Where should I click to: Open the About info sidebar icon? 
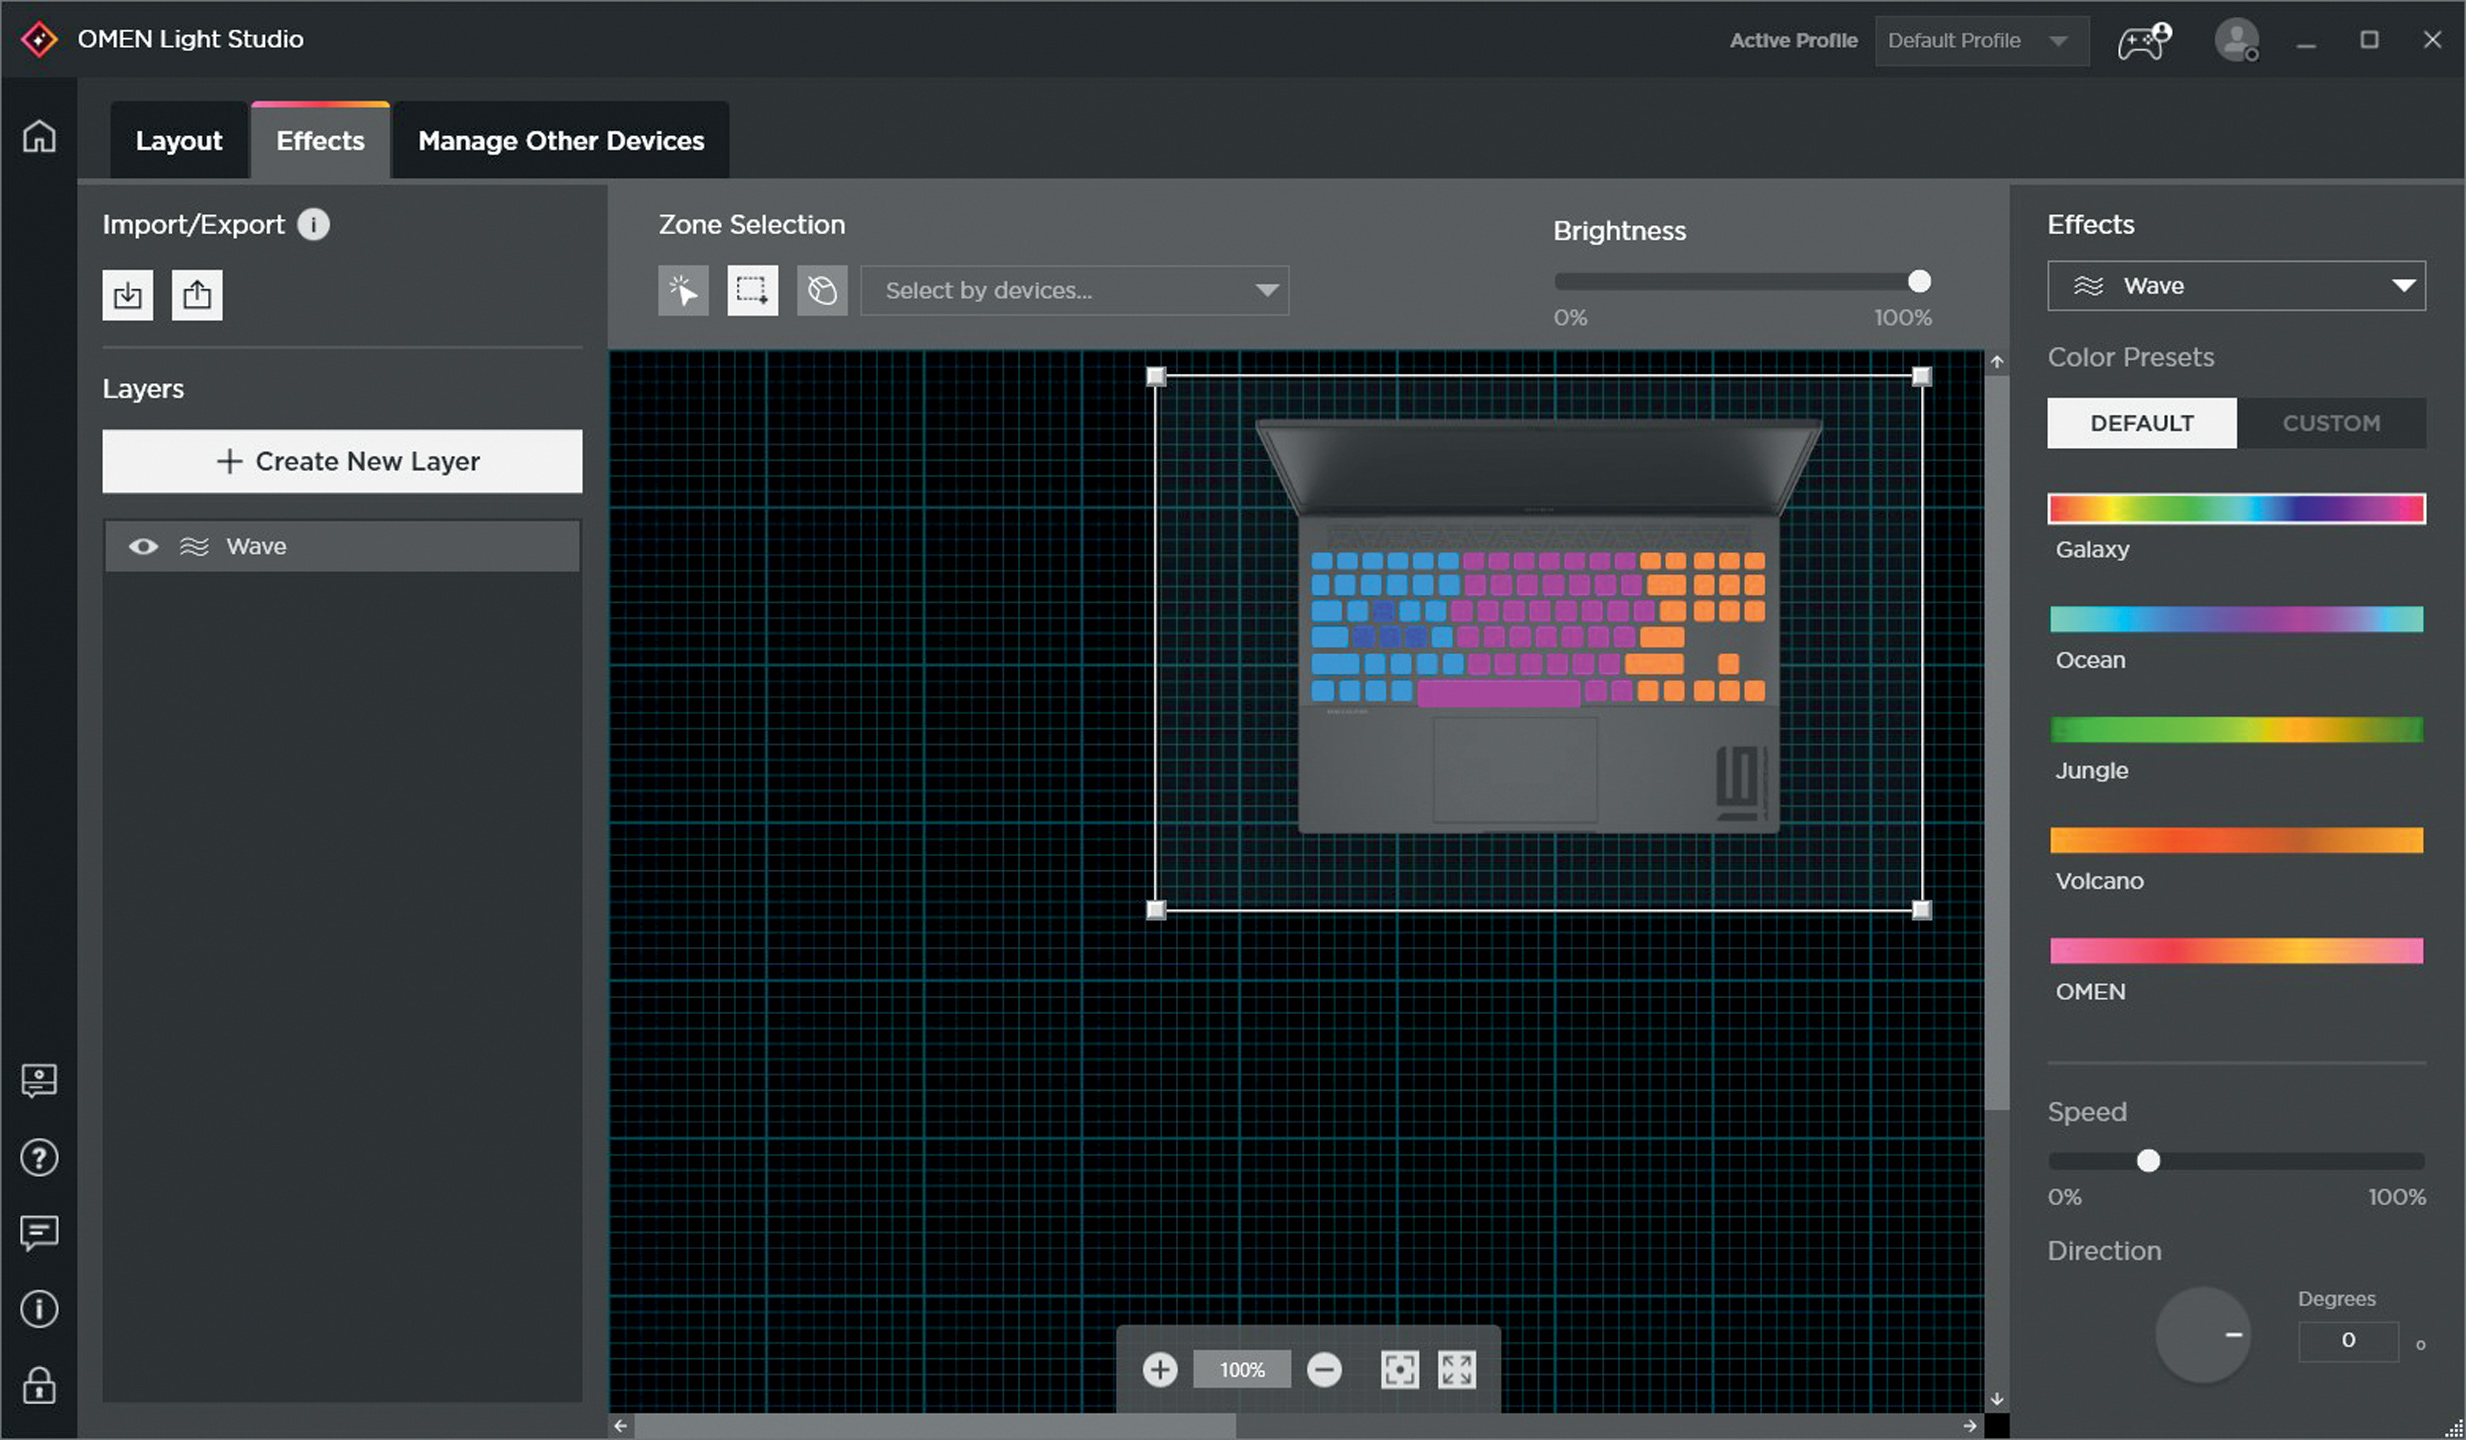click(39, 1309)
